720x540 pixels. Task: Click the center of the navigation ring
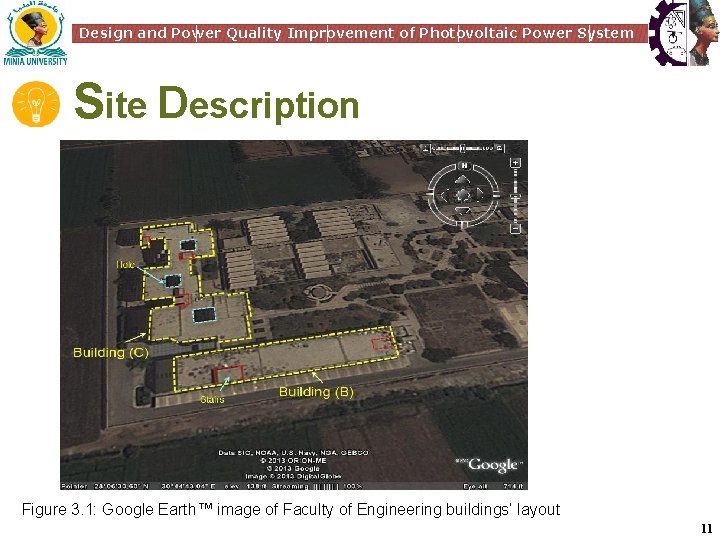point(463,195)
